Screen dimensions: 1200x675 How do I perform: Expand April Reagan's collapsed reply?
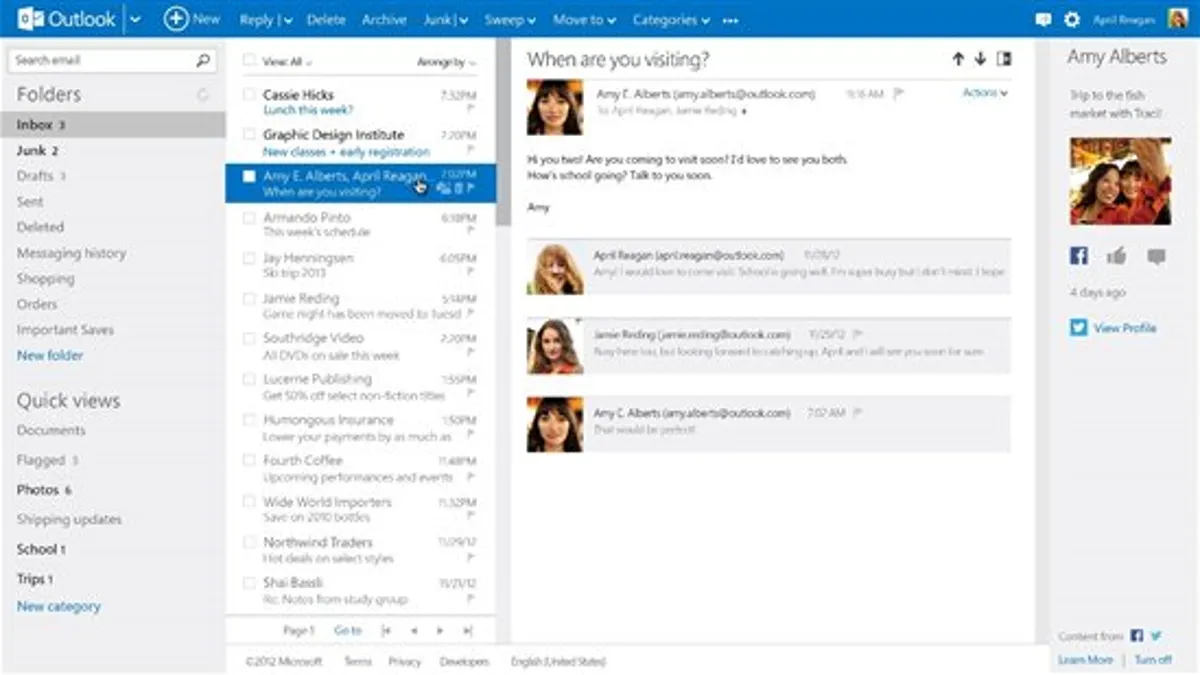(x=769, y=265)
